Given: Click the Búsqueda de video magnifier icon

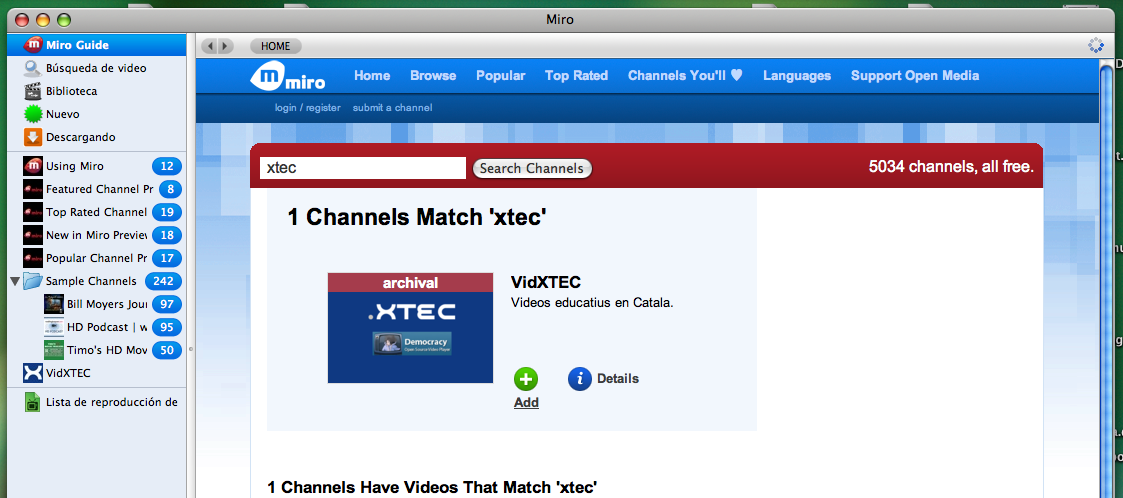Looking at the screenshot, I should (33, 68).
